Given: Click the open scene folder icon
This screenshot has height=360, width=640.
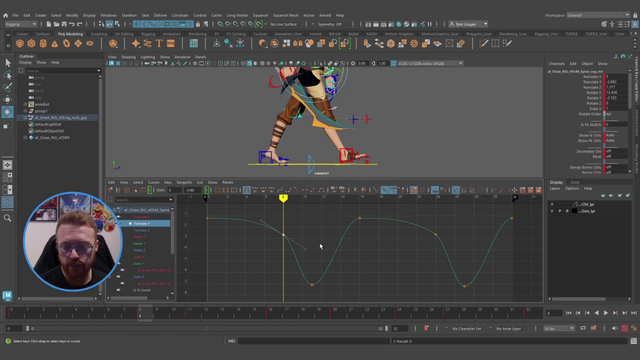Looking at the screenshot, I should pos(56,24).
